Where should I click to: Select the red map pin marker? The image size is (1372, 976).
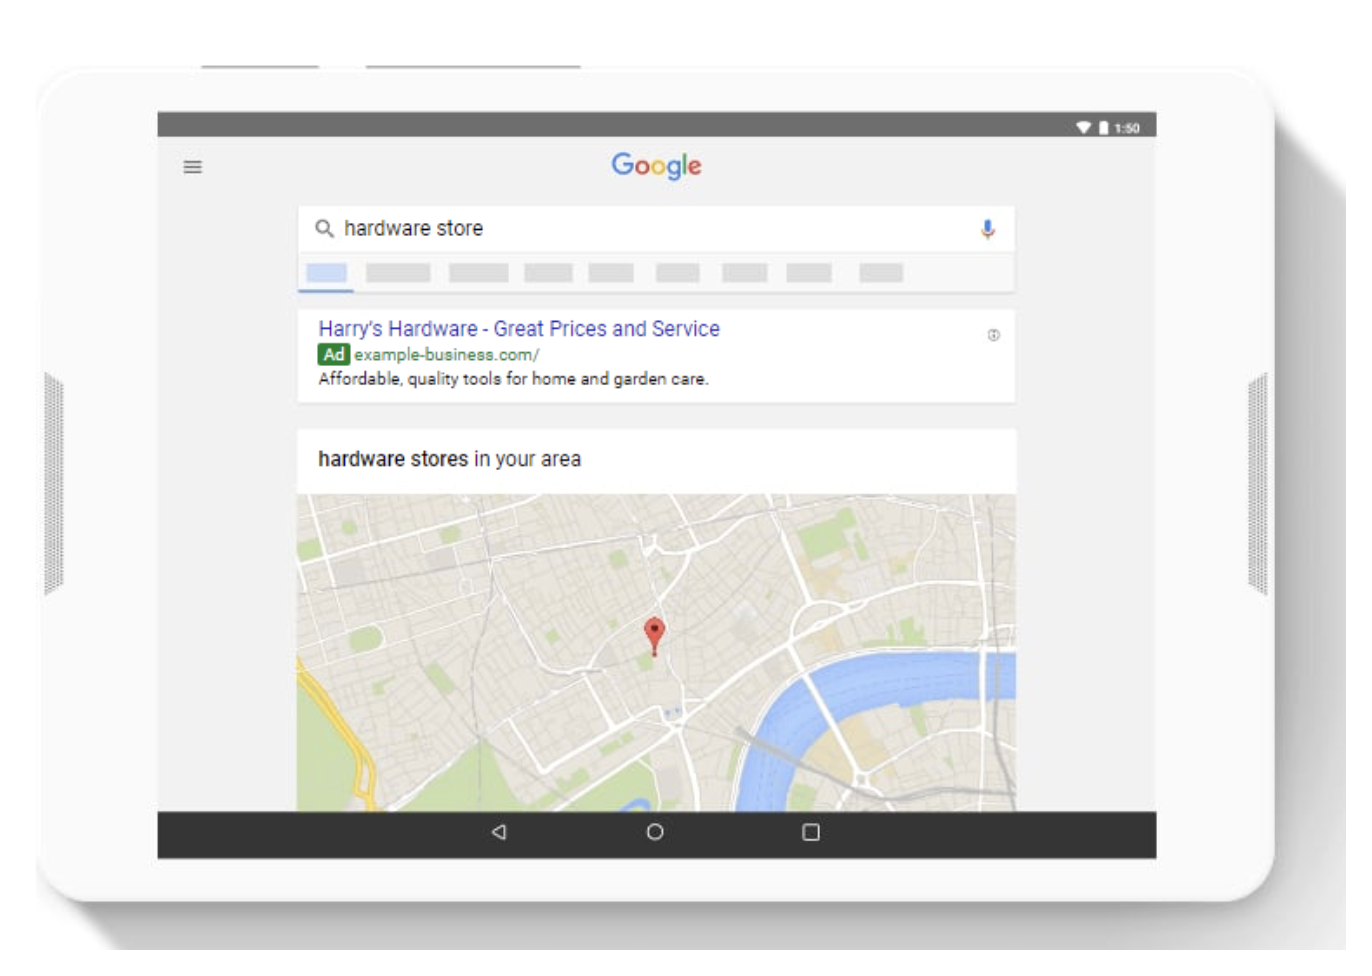click(654, 632)
